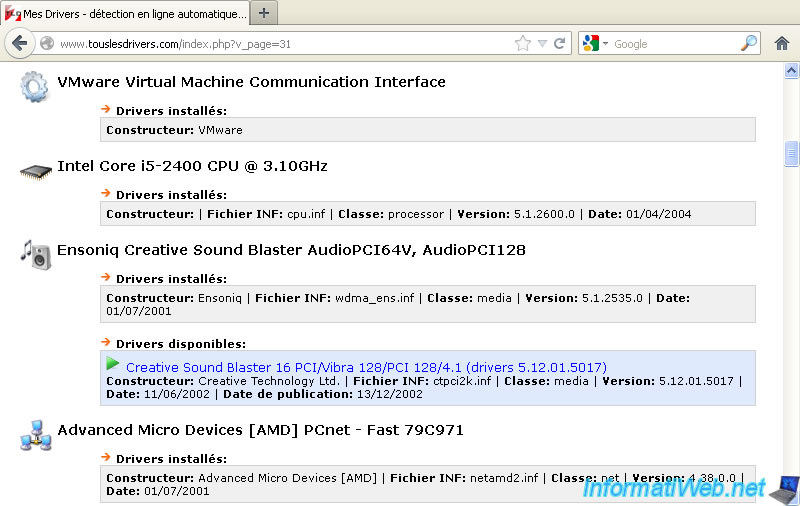Click the vertical scrollbar thumb
Screen dimensions: 800x506
[791, 153]
